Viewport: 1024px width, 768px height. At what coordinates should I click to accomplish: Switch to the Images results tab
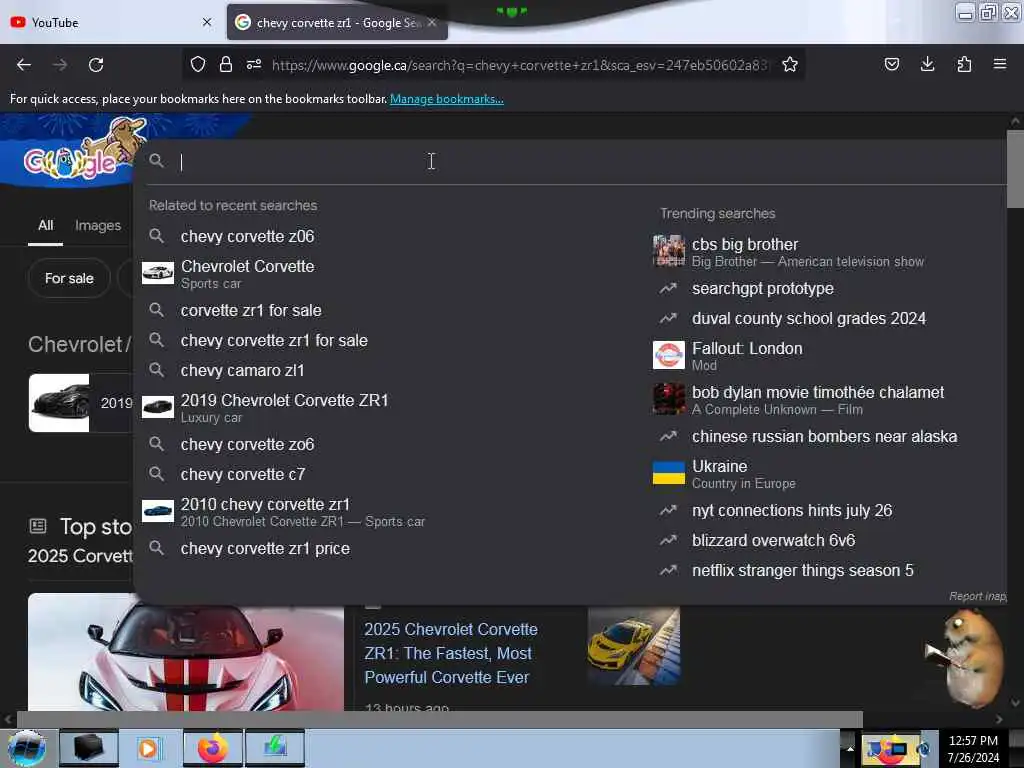(x=98, y=226)
